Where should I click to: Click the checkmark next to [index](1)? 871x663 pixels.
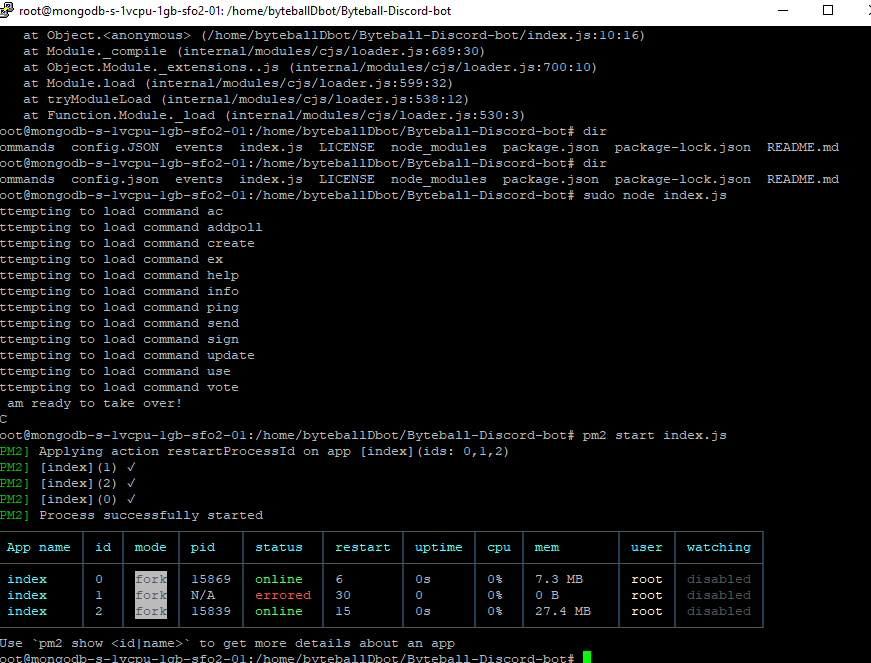(x=131, y=468)
